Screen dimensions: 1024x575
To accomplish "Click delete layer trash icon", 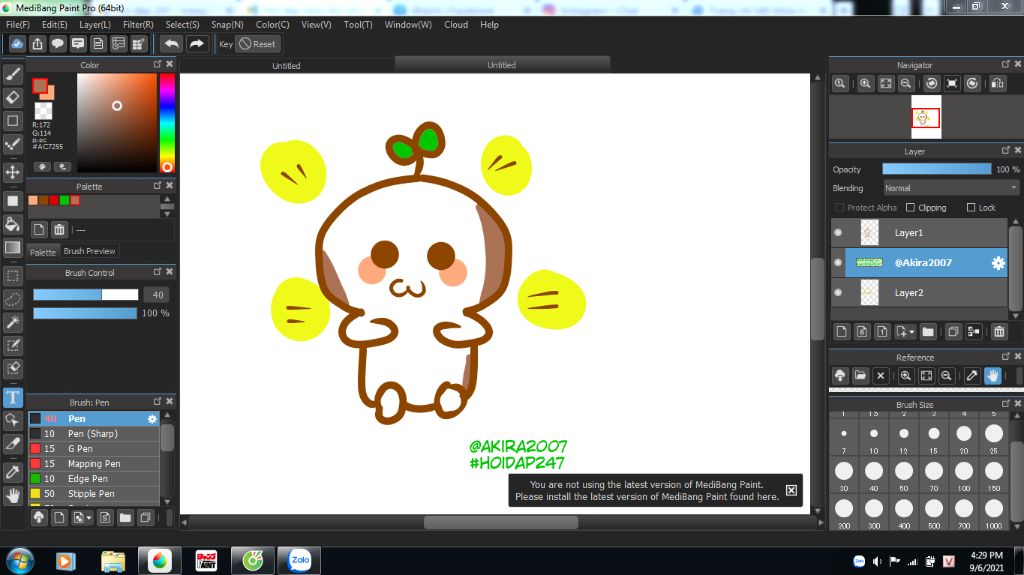I will (x=999, y=332).
